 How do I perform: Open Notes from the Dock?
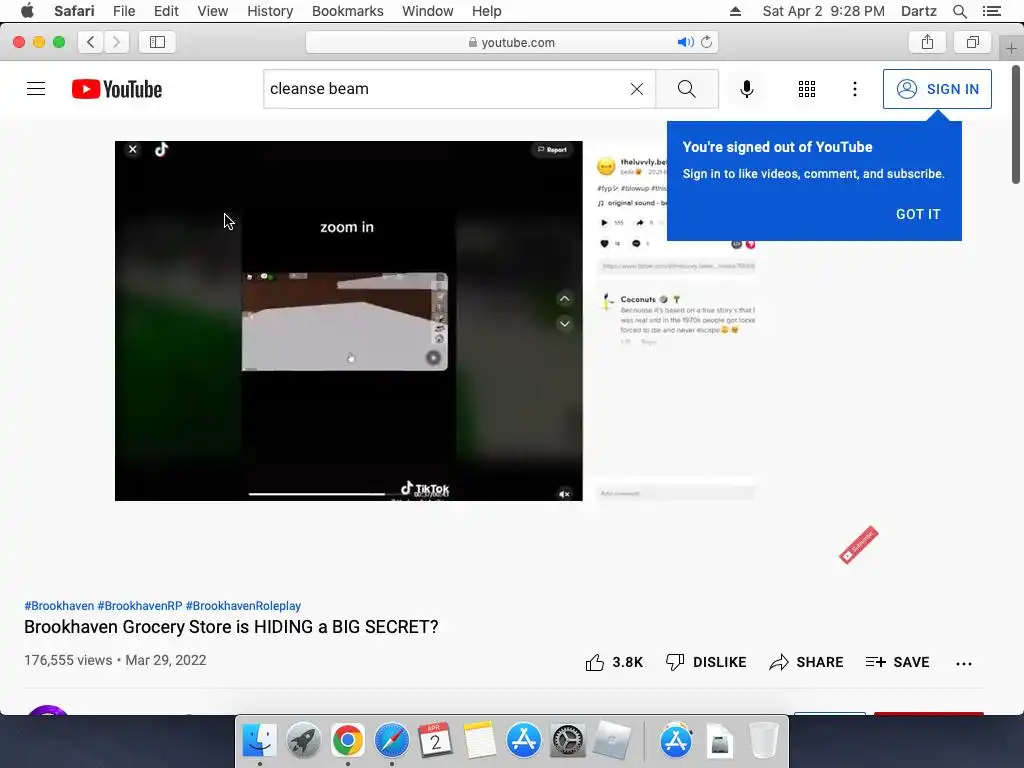coord(479,741)
